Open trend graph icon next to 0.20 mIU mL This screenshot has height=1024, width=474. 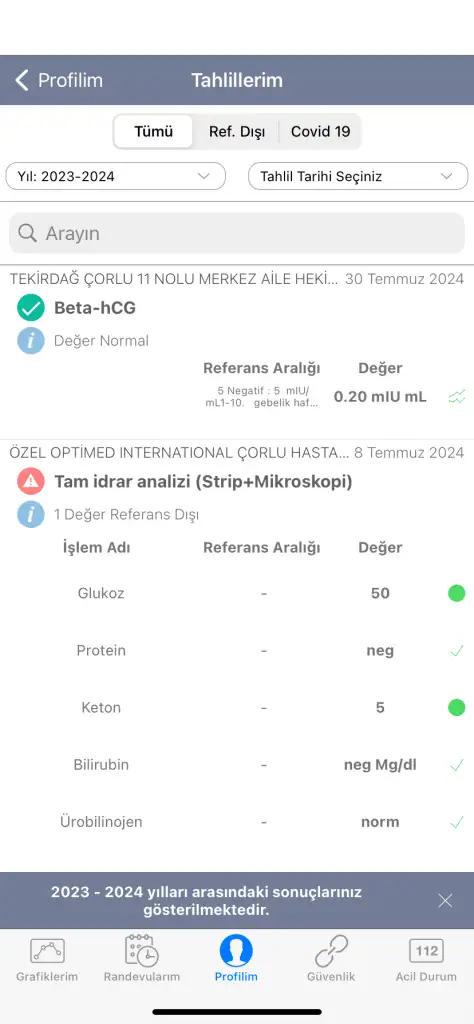coord(457,396)
